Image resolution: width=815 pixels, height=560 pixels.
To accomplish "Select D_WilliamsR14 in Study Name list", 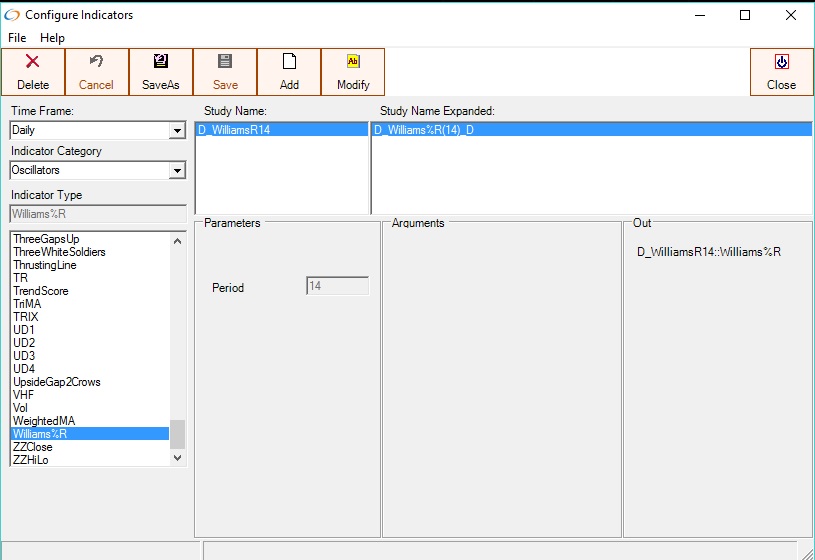I will pyautogui.click(x=234, y=130).
